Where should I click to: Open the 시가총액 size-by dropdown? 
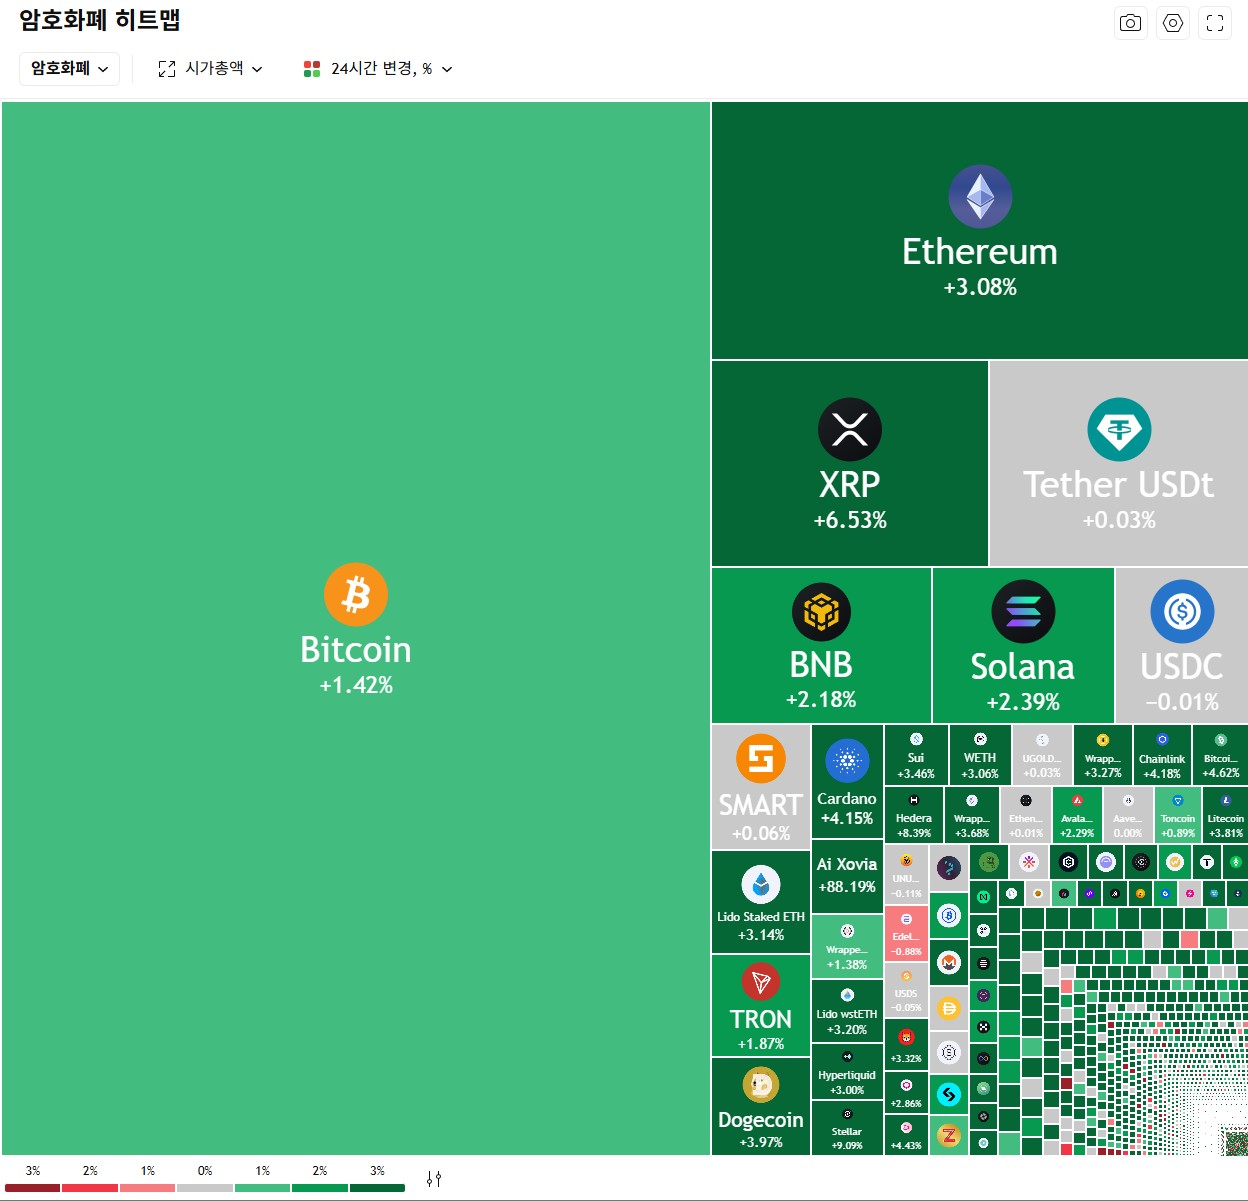click(x=211, y=68)
